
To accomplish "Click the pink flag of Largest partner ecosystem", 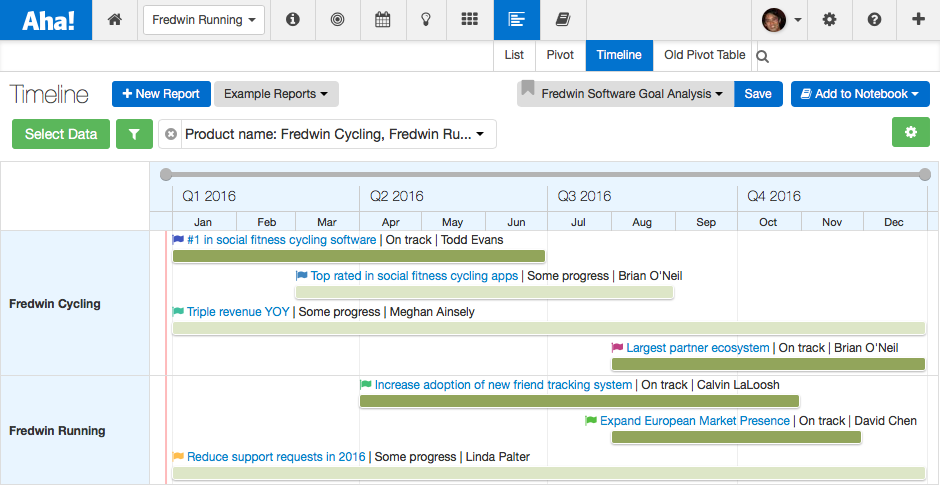I will coord(617,348).
